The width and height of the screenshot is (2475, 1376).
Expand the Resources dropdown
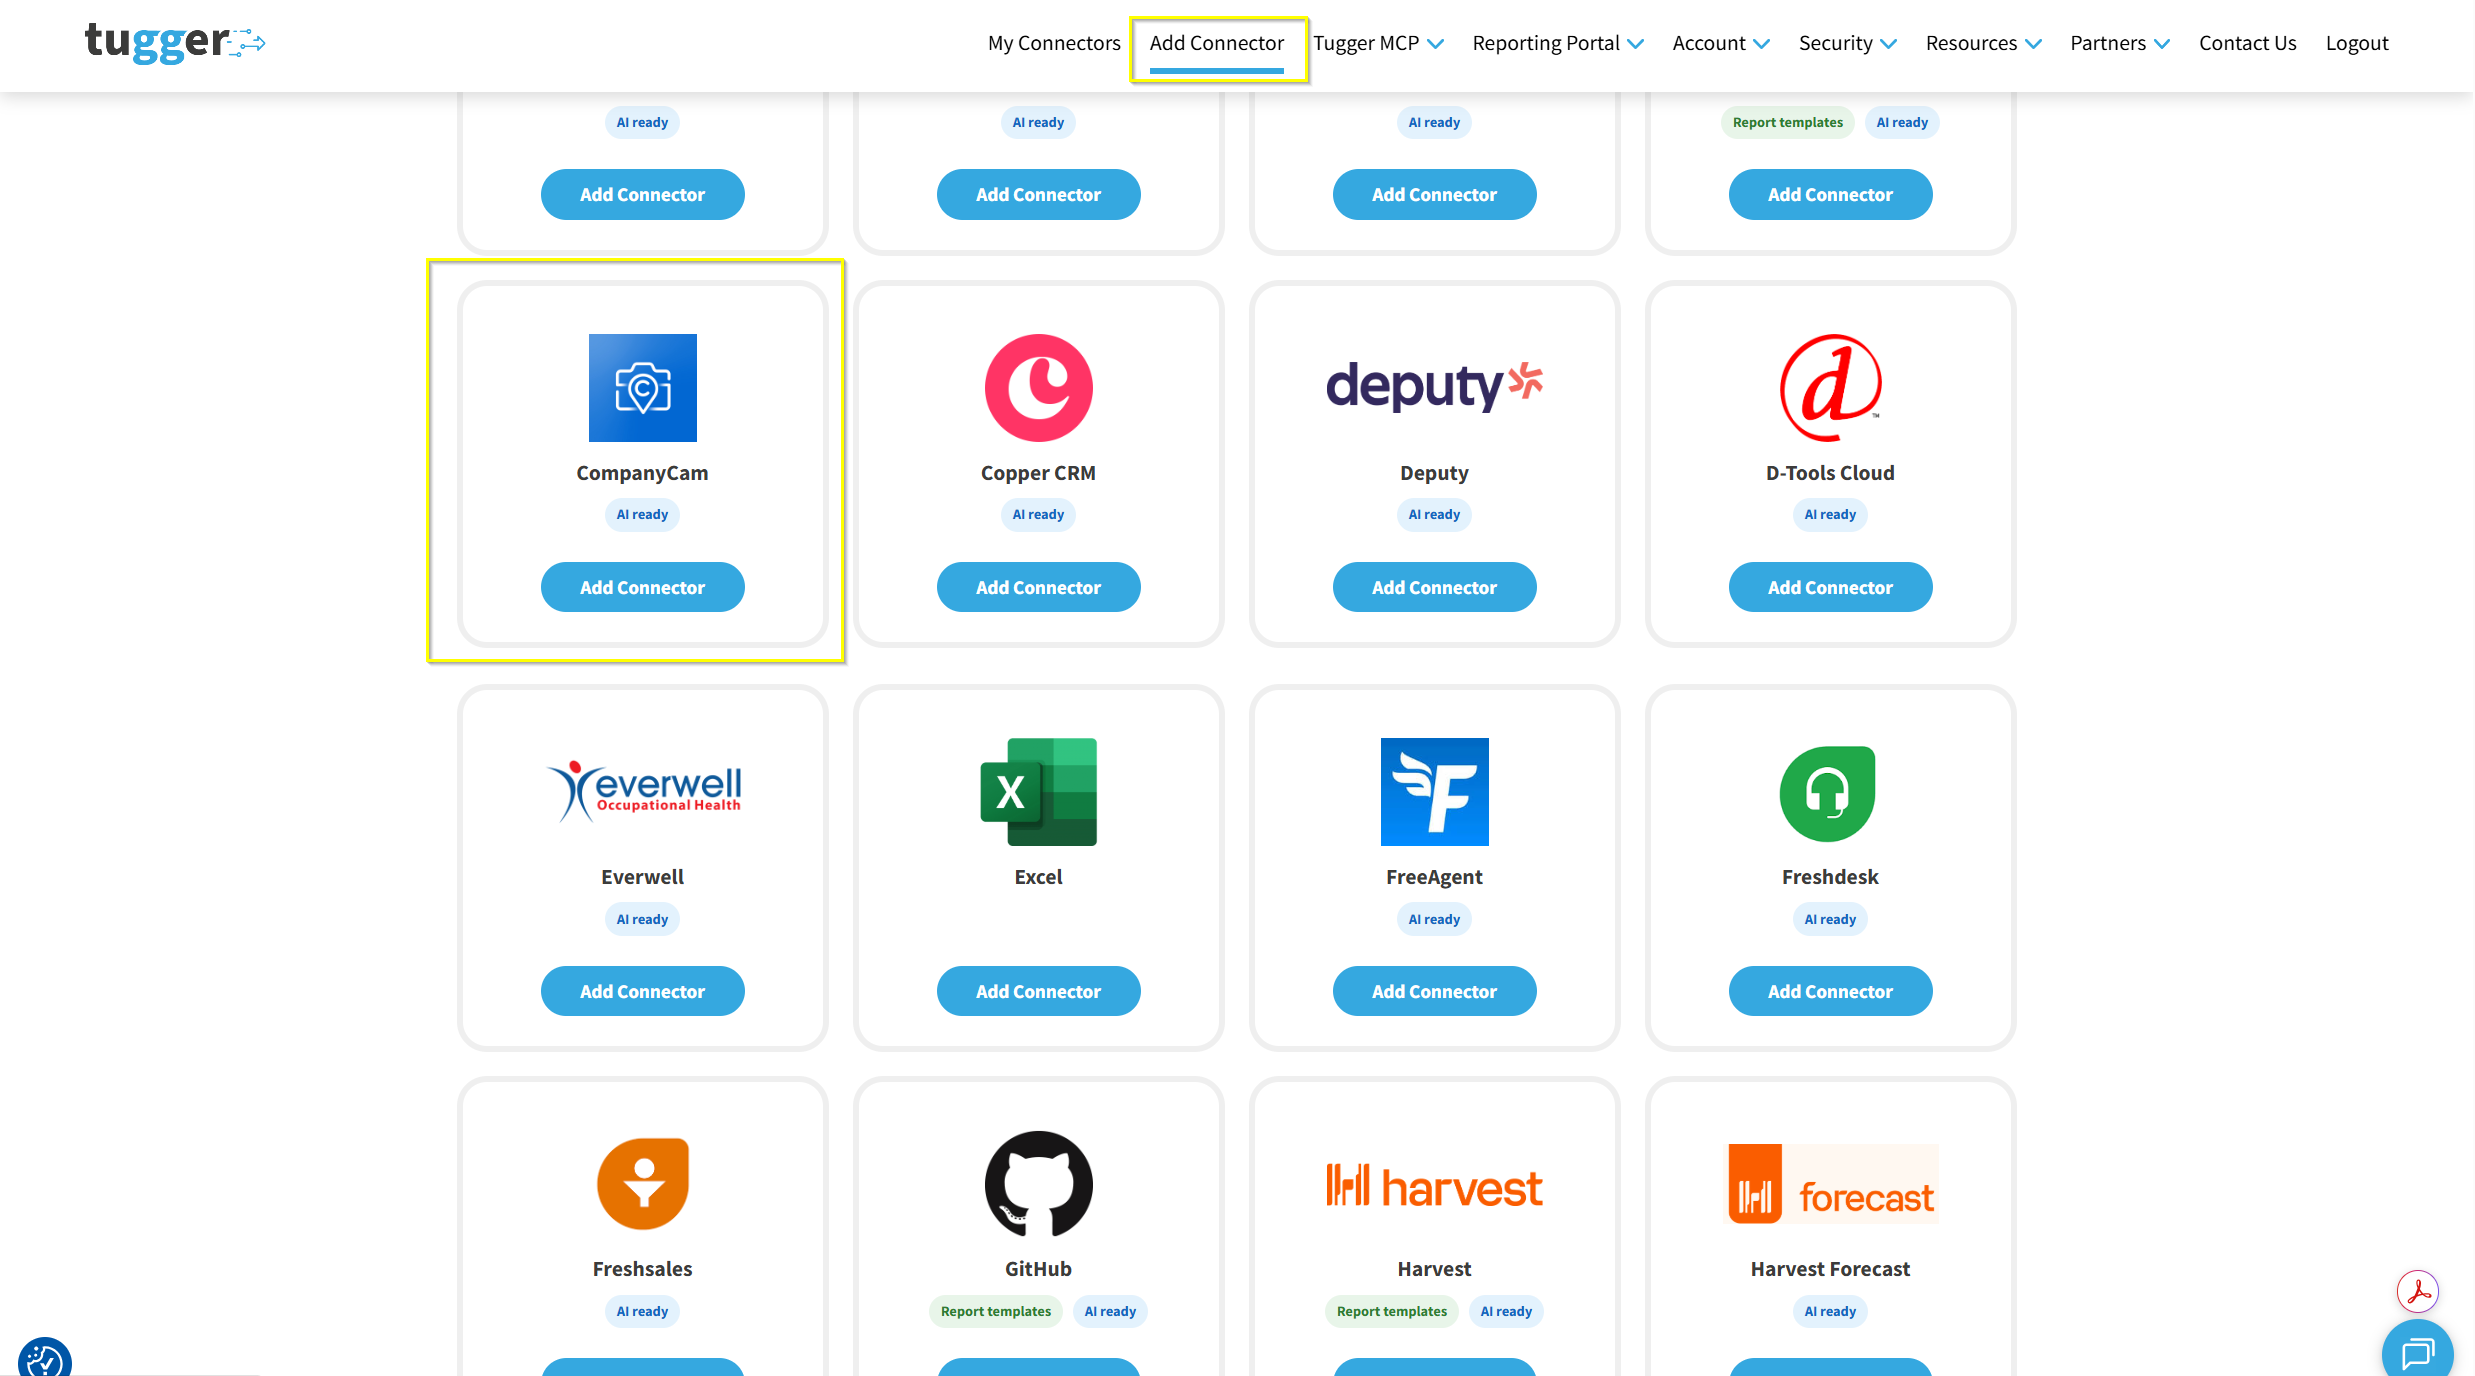[x=1984, y=43]
